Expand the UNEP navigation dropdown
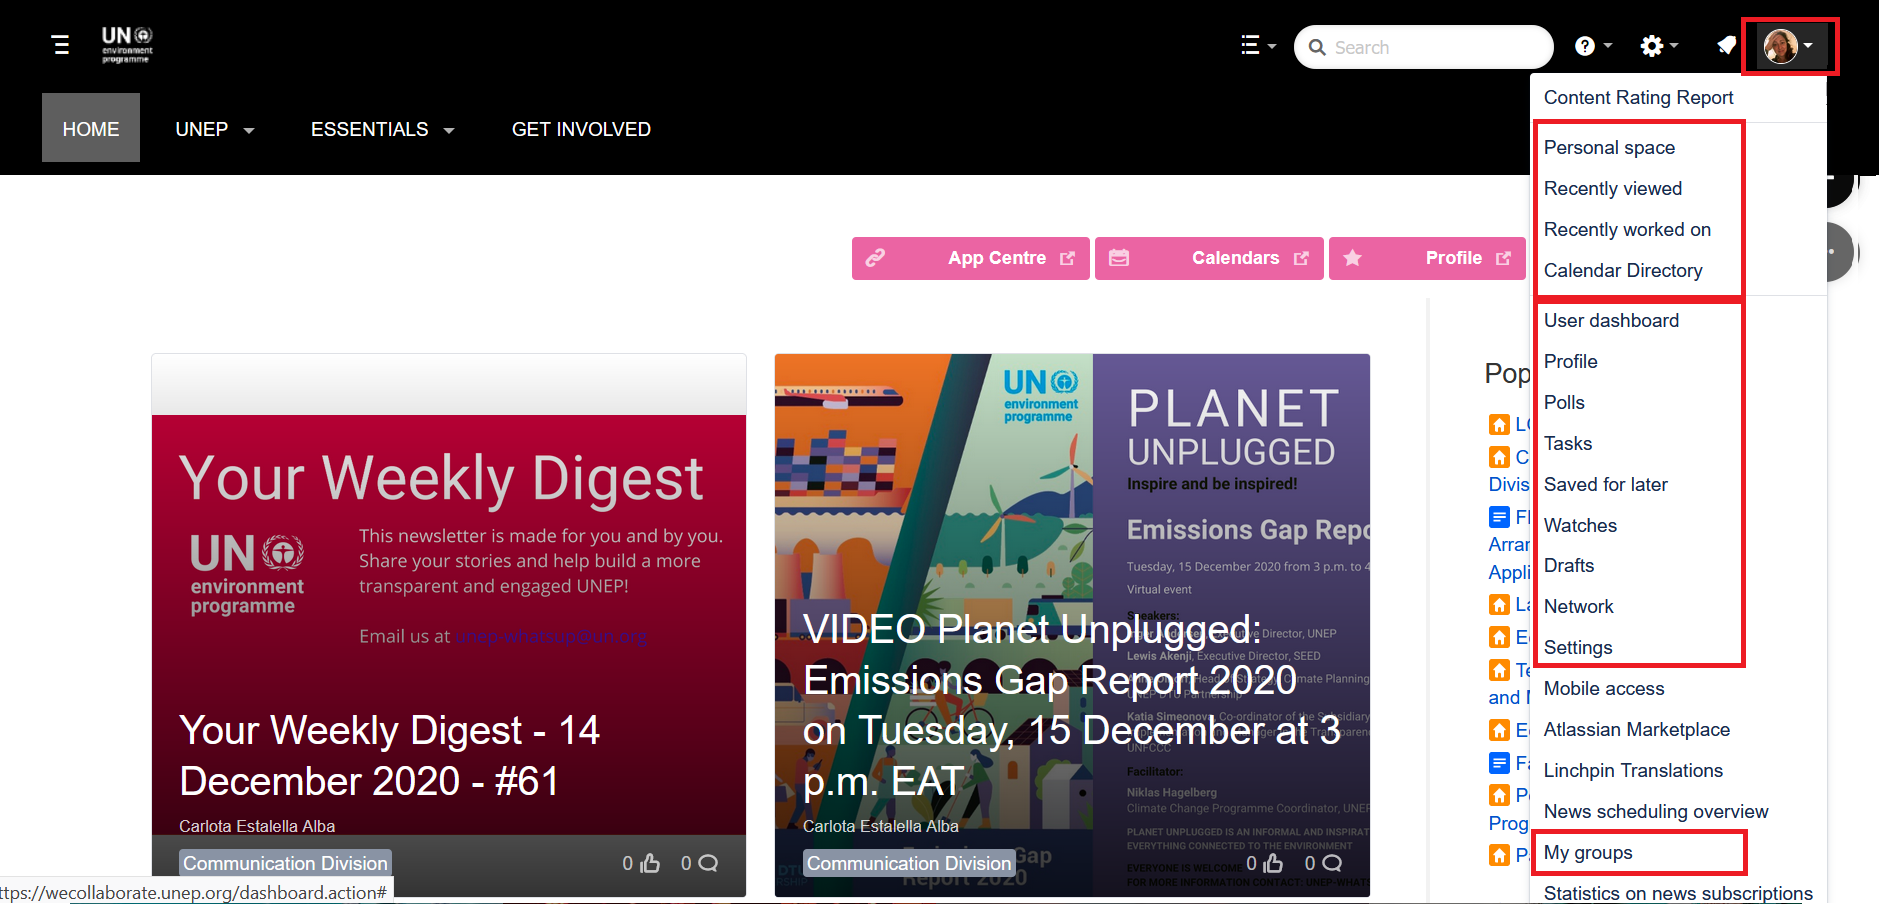 pos(215,129)
